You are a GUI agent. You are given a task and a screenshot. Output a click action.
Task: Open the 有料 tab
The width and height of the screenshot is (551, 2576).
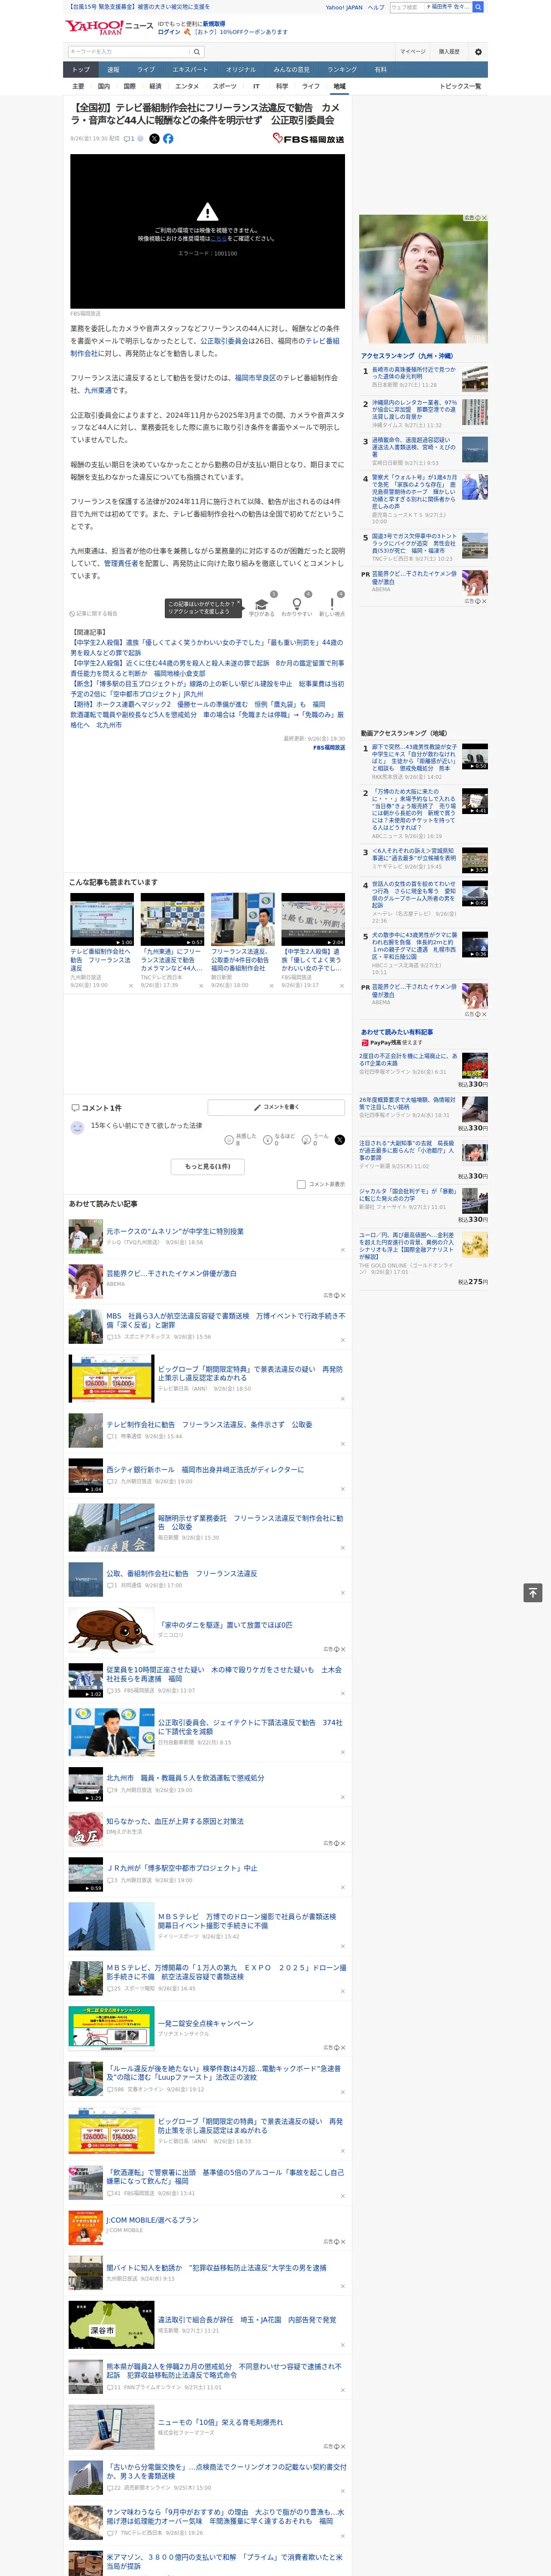380,70
